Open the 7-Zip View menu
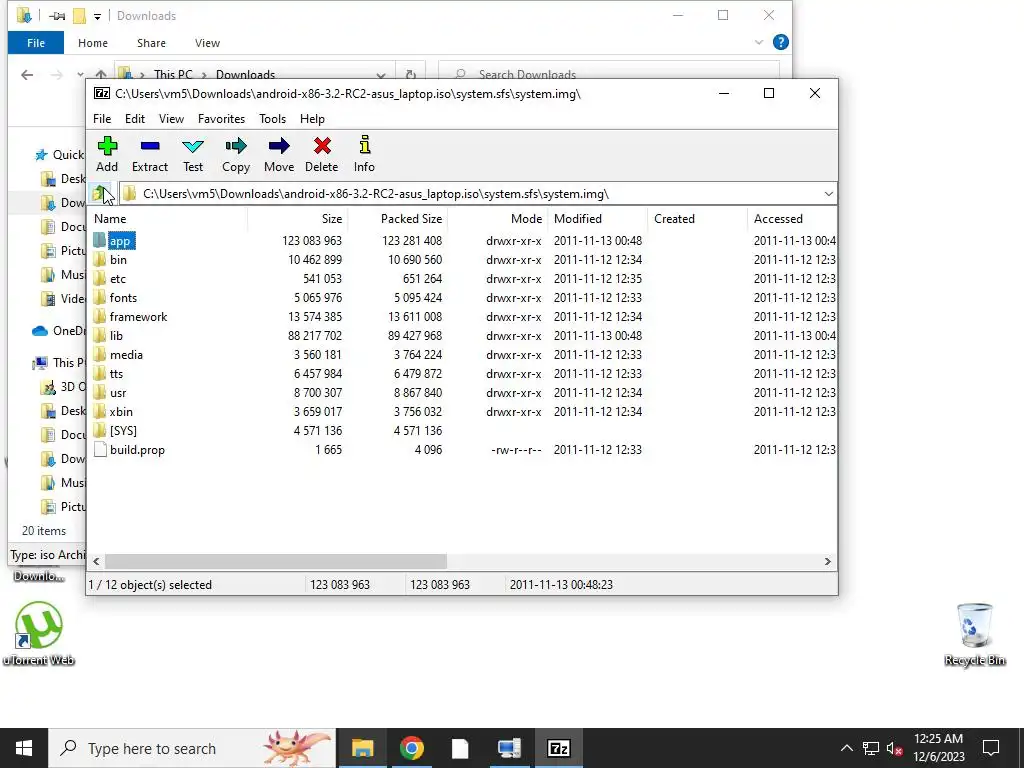 (171, 119)
